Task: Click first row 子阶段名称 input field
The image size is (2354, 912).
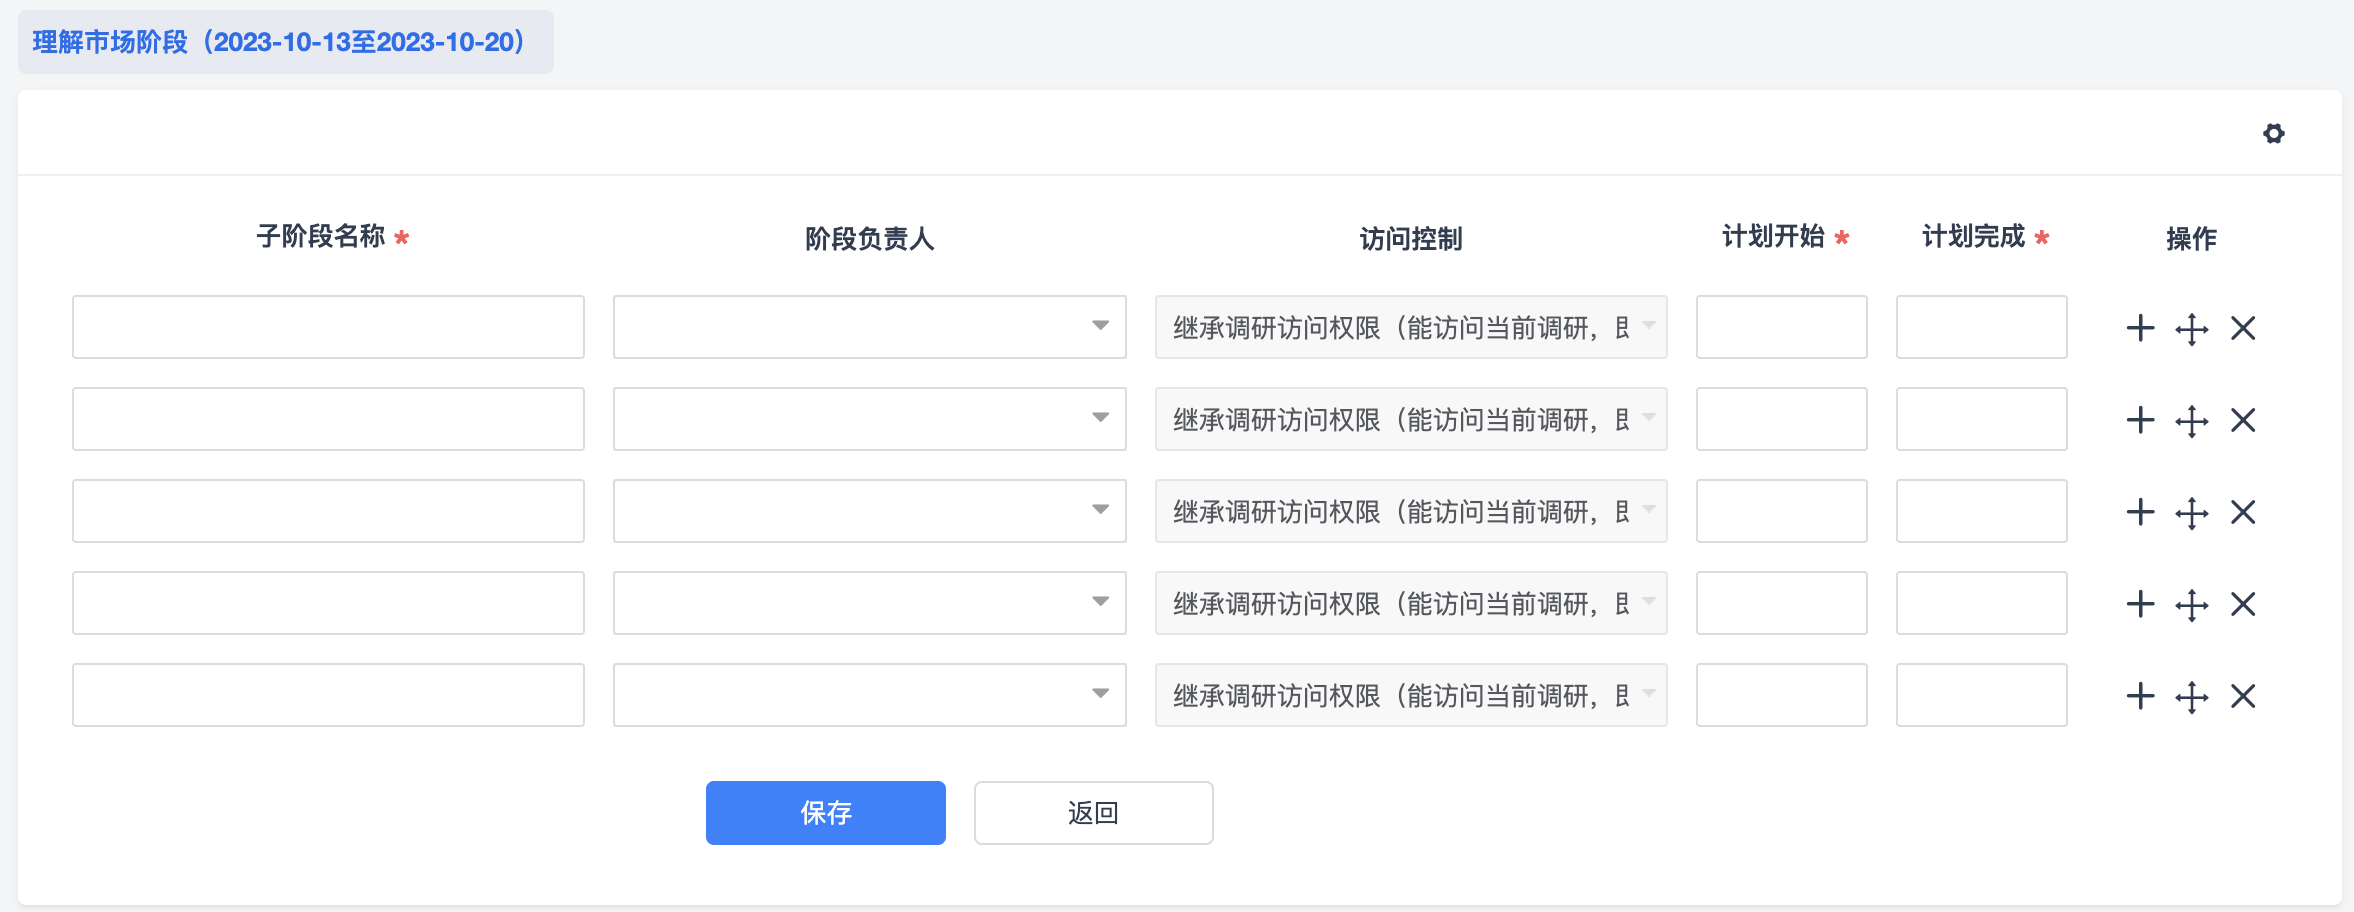Action: [x=328, y=327]
